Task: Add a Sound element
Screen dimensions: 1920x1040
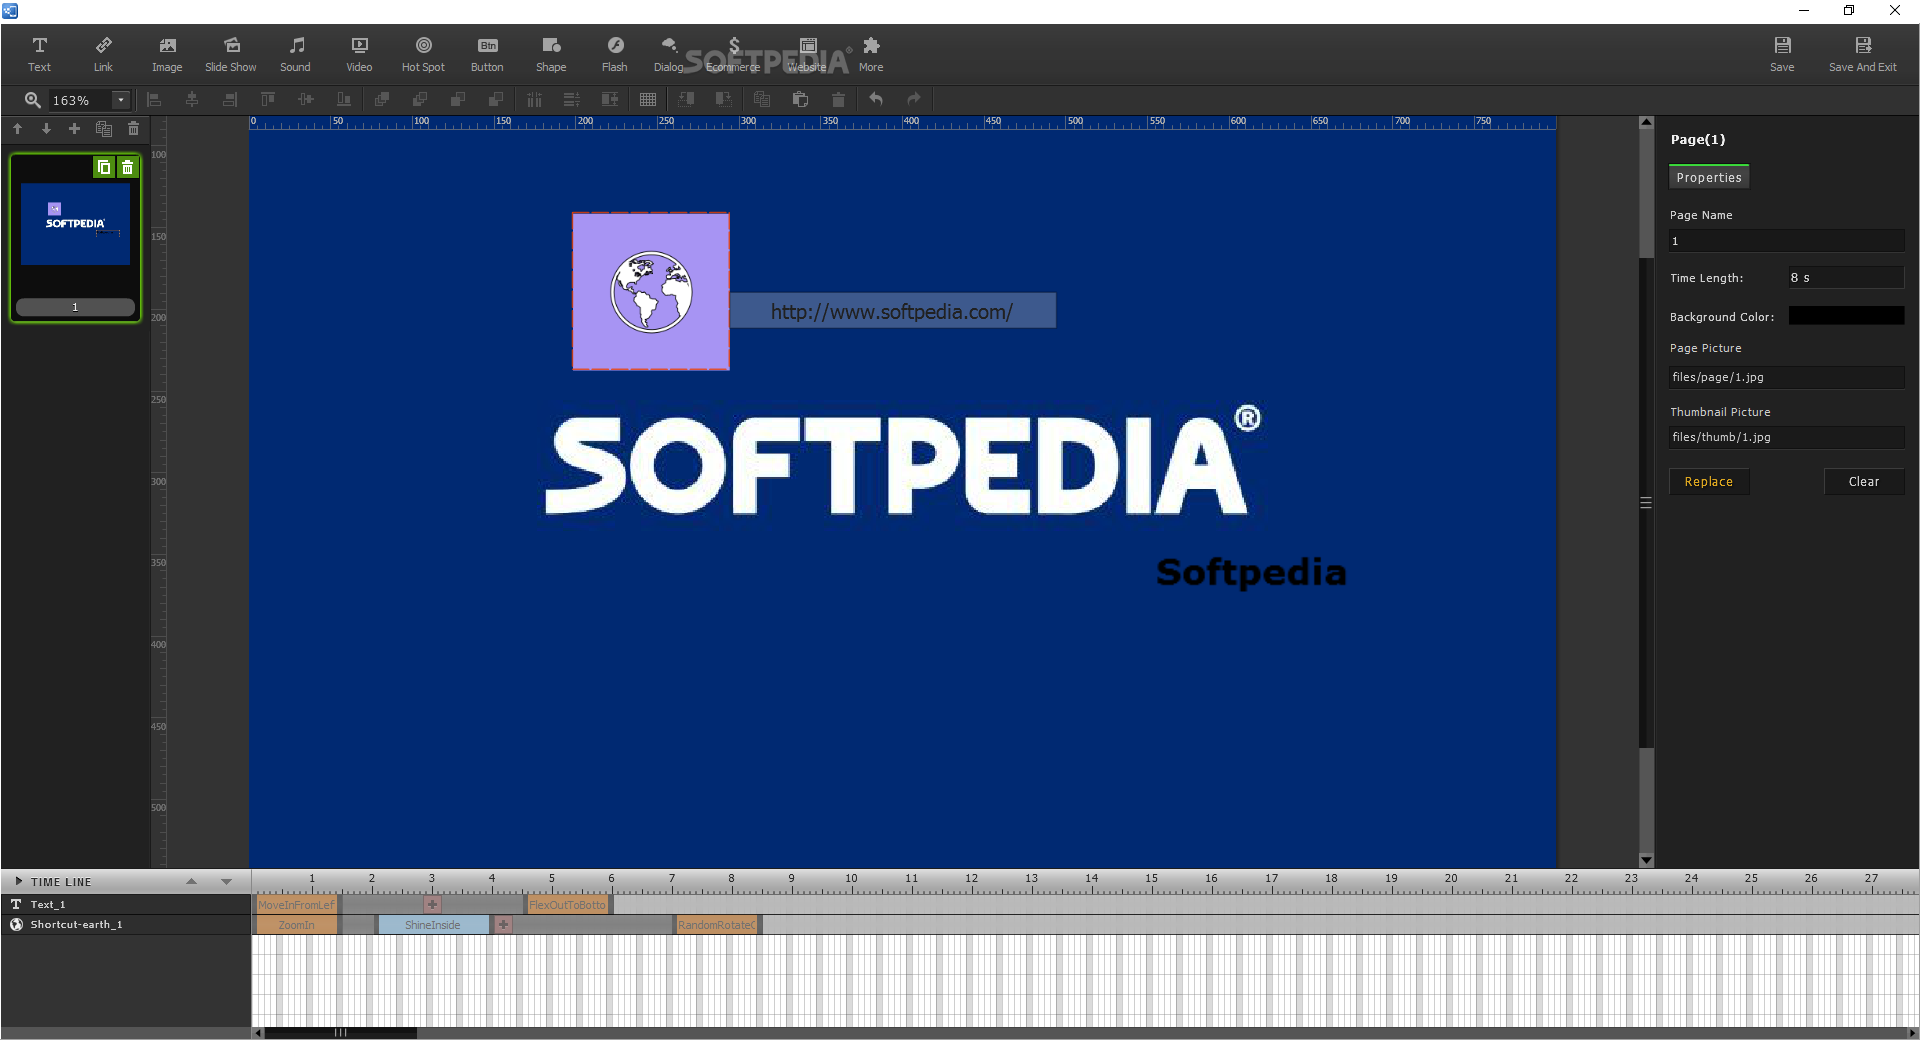Action: pos(295,54)
